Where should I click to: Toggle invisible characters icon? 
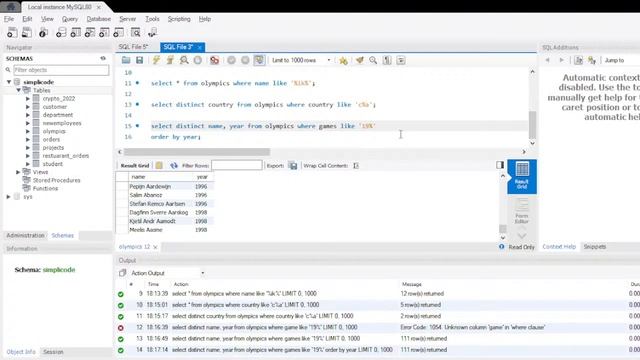click(387, 60)
